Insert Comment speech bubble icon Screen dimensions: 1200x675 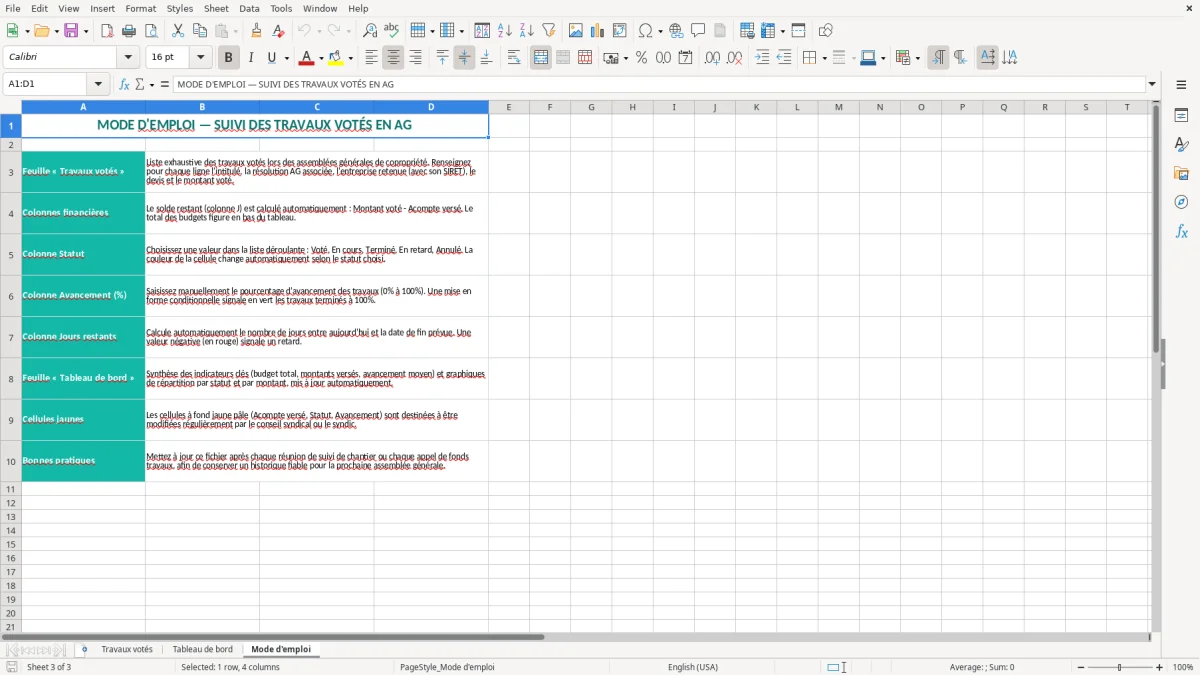698,31
